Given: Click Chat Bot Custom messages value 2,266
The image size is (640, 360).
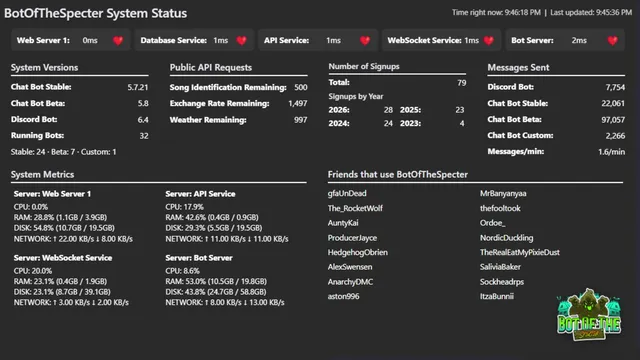Looking at the screenshot, I should point(615,136).
